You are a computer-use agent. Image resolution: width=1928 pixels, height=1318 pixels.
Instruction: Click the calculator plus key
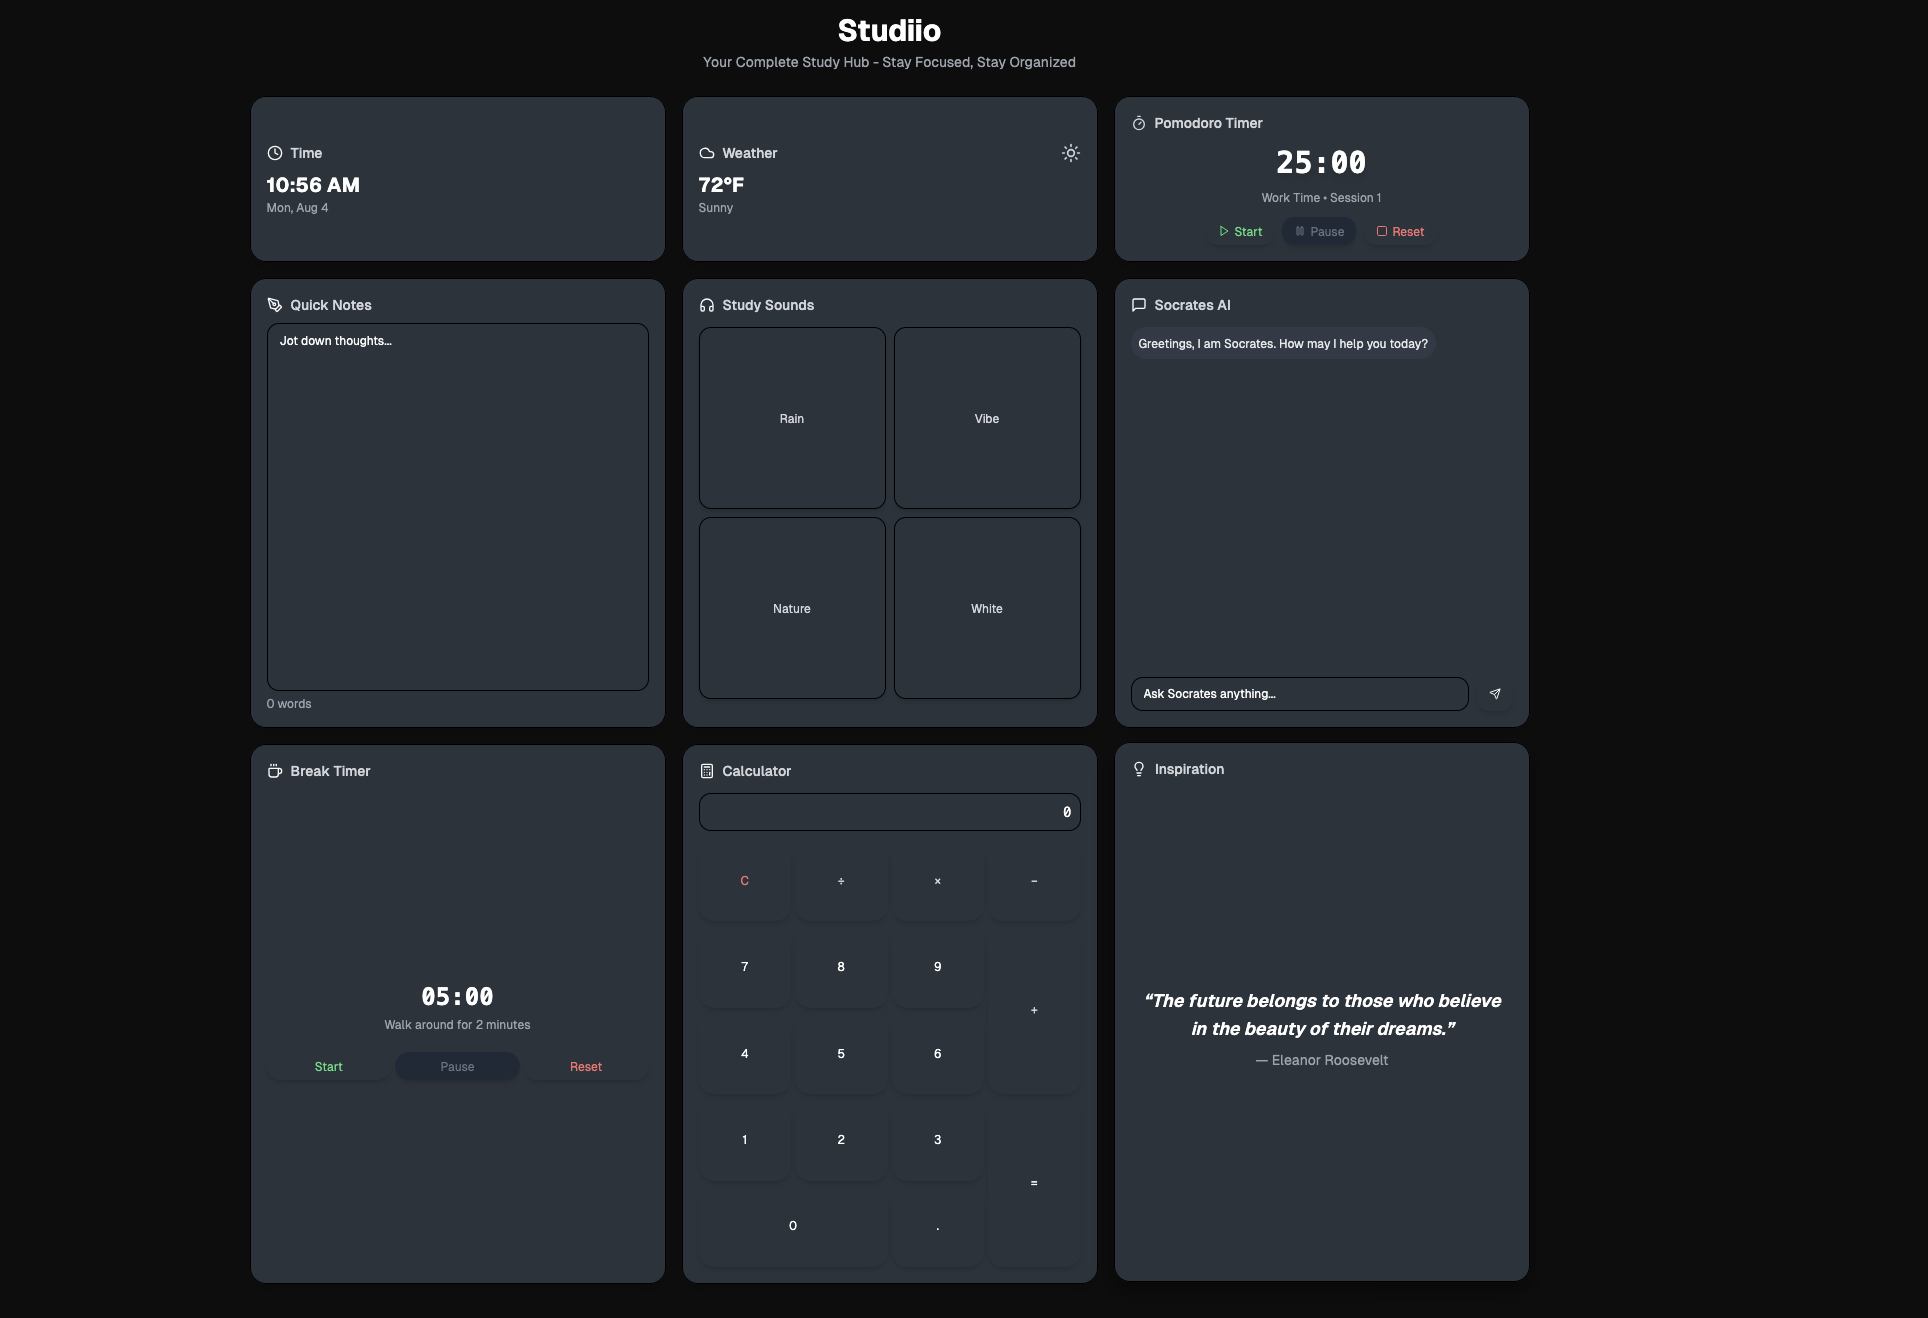[1034, 1010]
